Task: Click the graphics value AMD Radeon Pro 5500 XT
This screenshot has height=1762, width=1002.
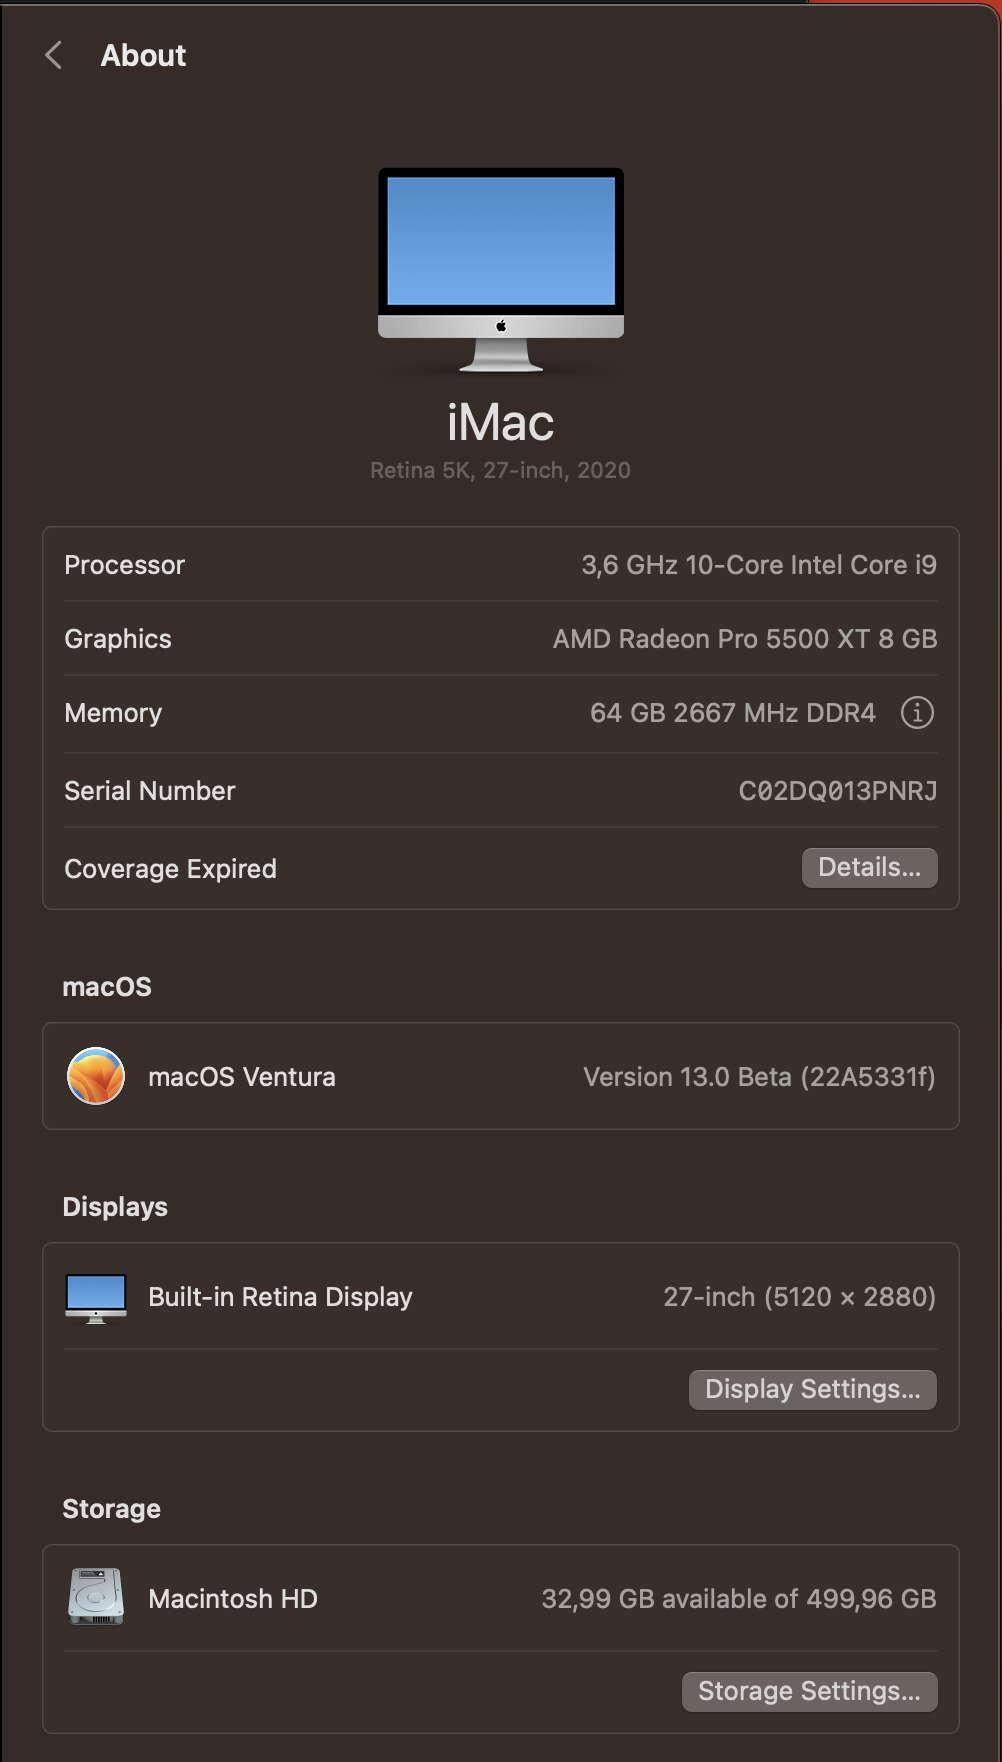Action: tap(745, 639)
